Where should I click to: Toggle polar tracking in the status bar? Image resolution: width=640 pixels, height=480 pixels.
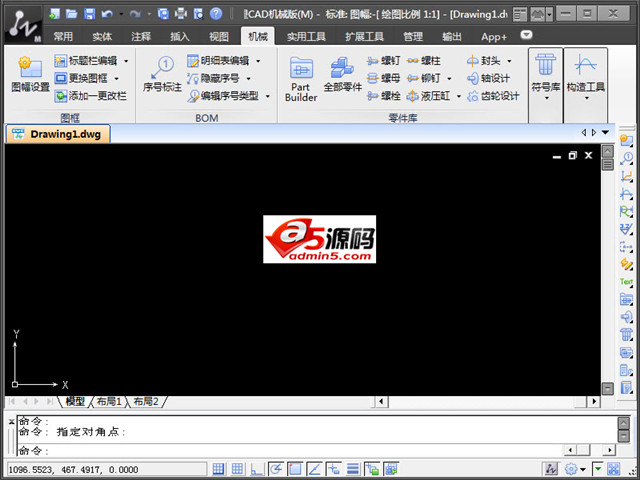click(x=276, y=469)
